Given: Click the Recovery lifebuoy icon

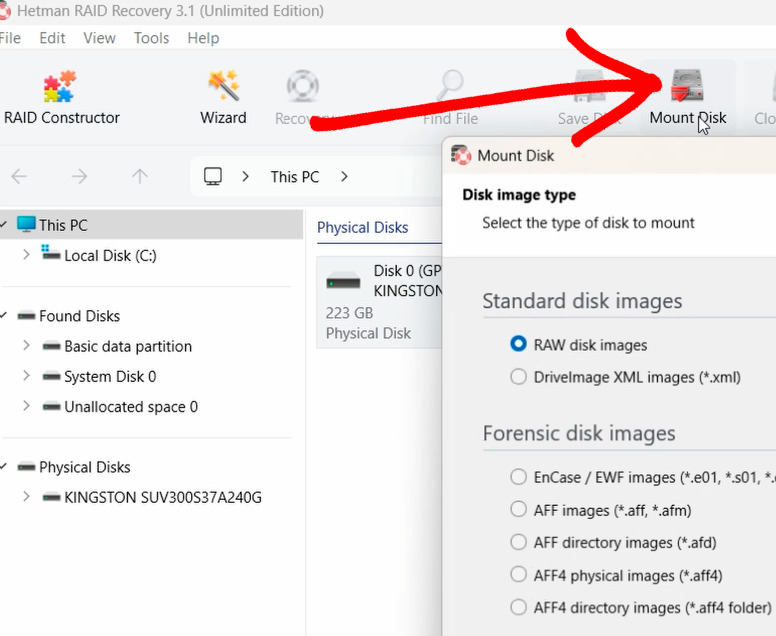Looking at the screenshot, I should pyautogui.click(x=302, y=86).
